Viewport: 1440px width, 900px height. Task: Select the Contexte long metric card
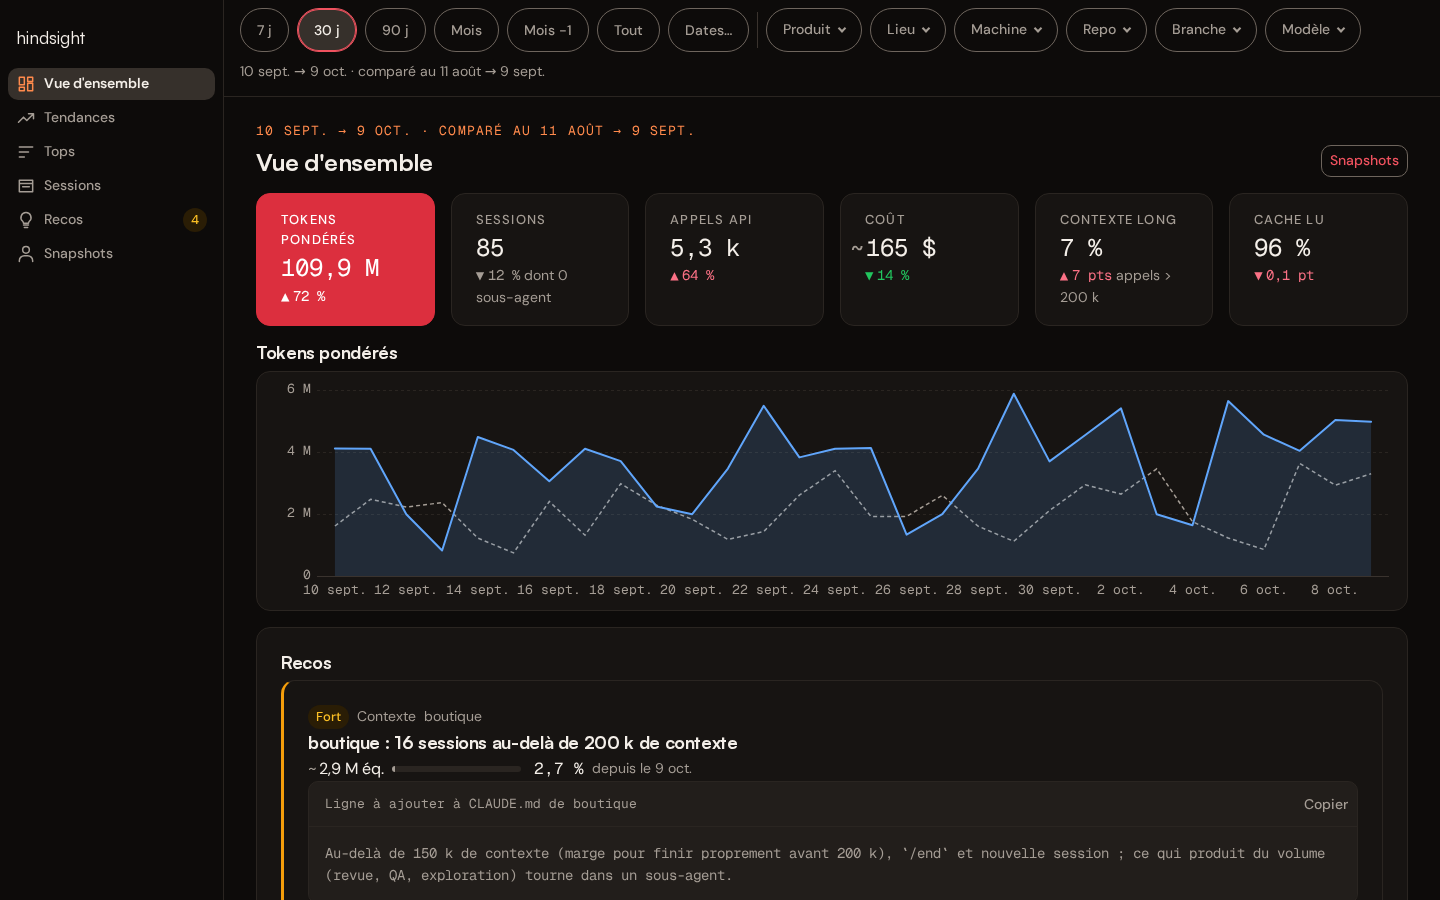click(1124, 259)
